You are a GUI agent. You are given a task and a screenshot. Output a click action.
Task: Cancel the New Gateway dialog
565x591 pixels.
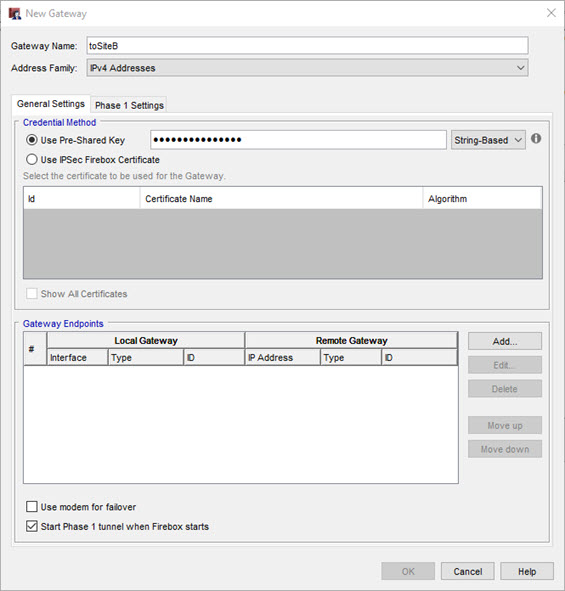point(467,571)
